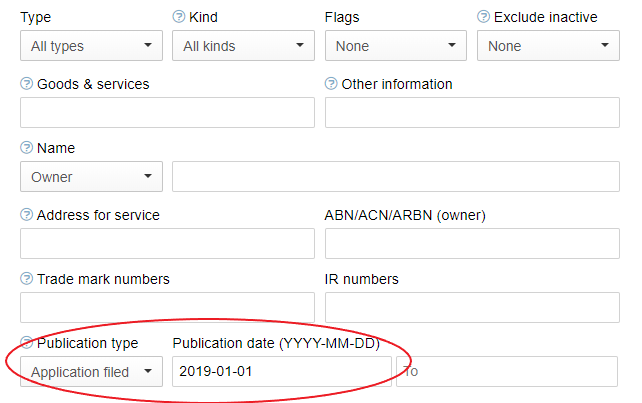Click into the Goods & services text field
642x403 pixels.
[x=167, y=113]
